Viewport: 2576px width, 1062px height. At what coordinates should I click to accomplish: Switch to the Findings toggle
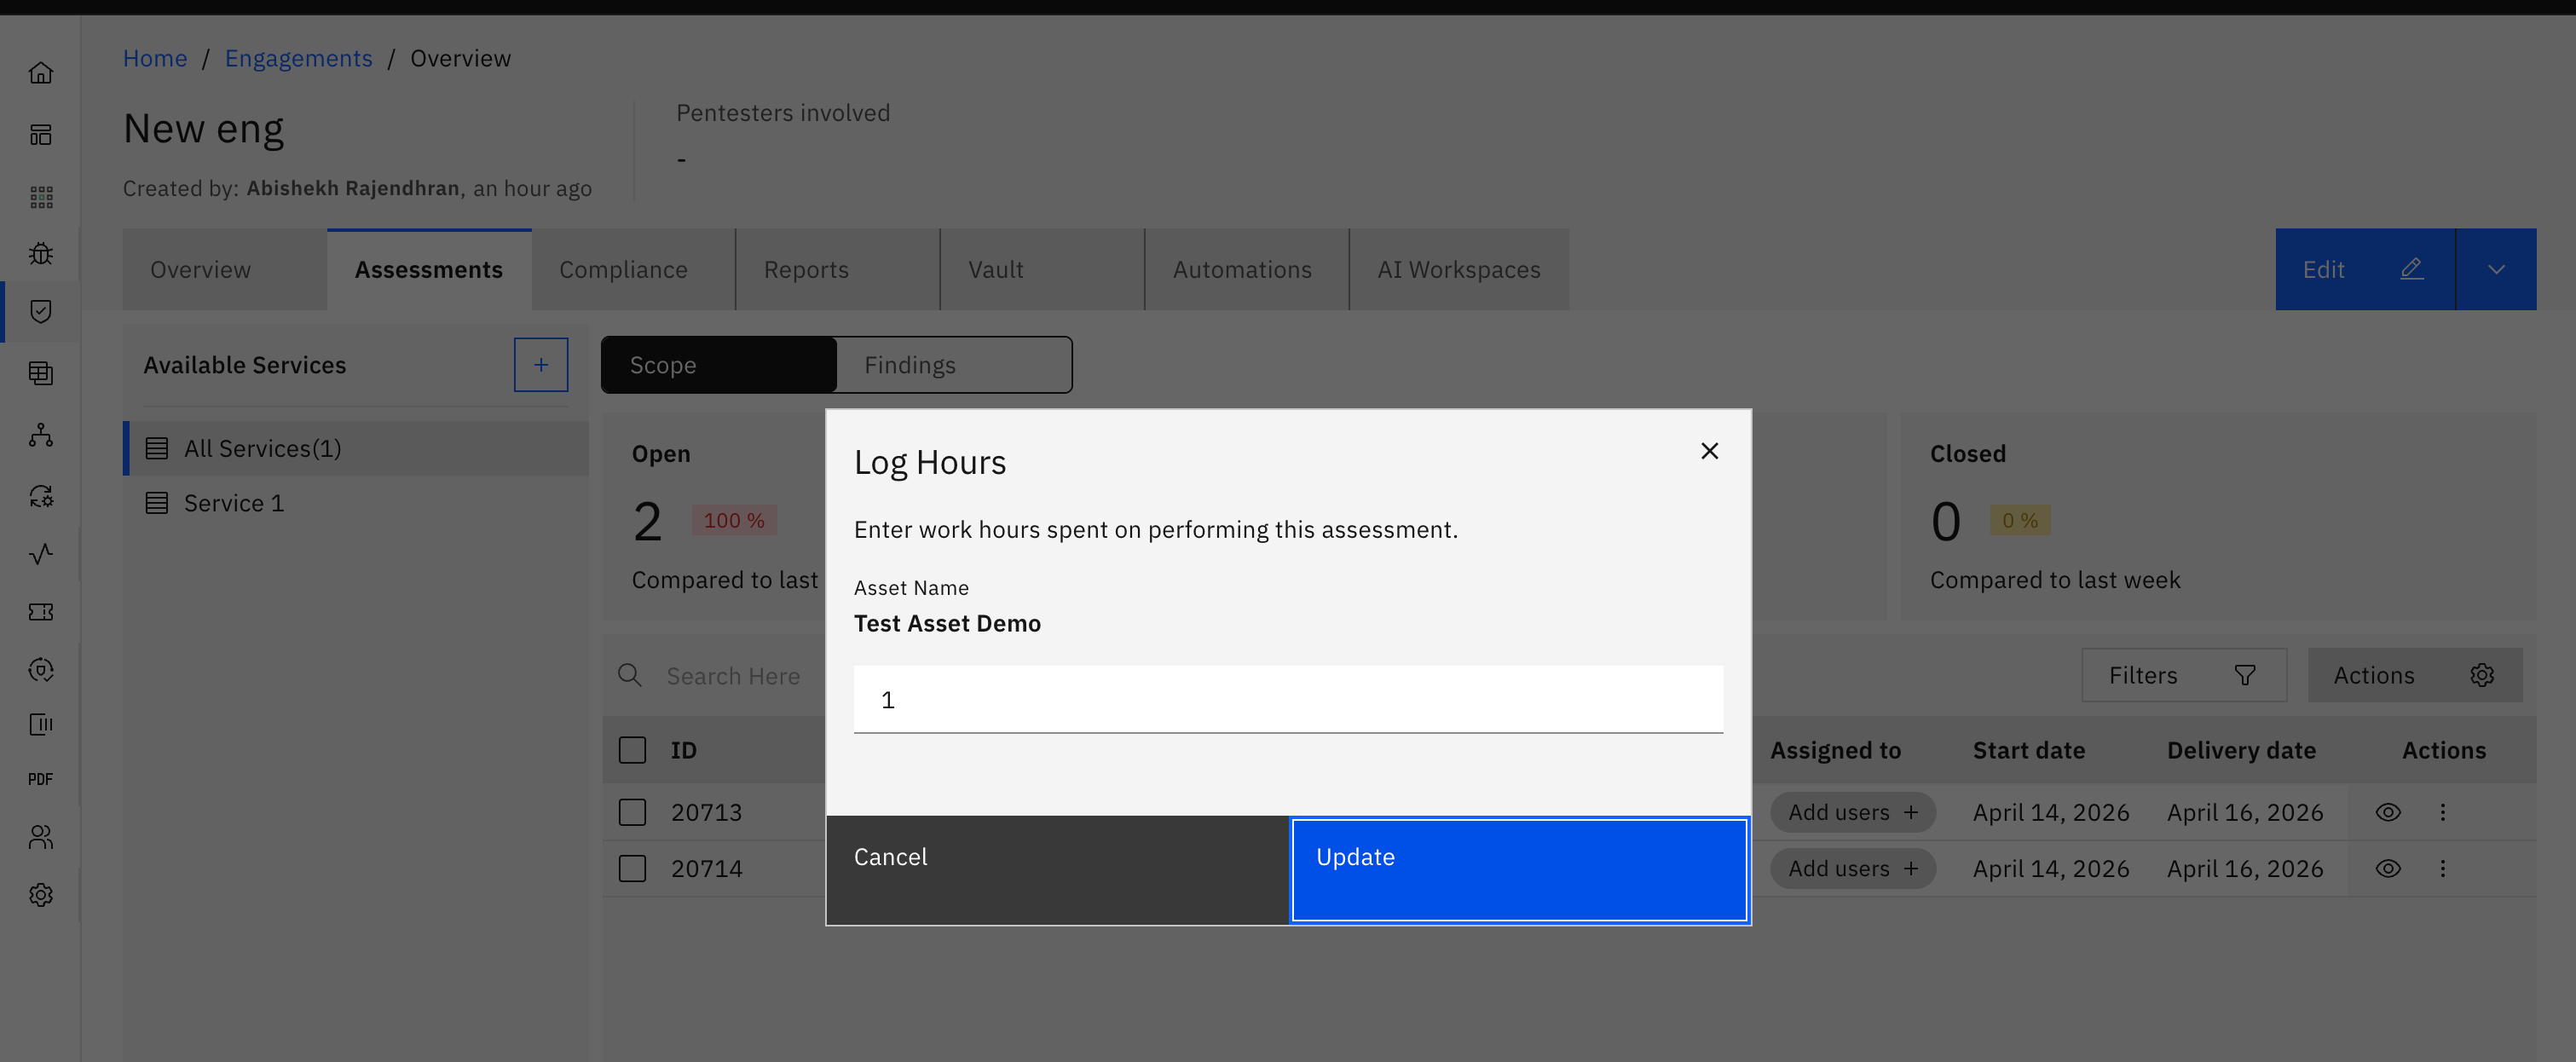coord(953,365)
